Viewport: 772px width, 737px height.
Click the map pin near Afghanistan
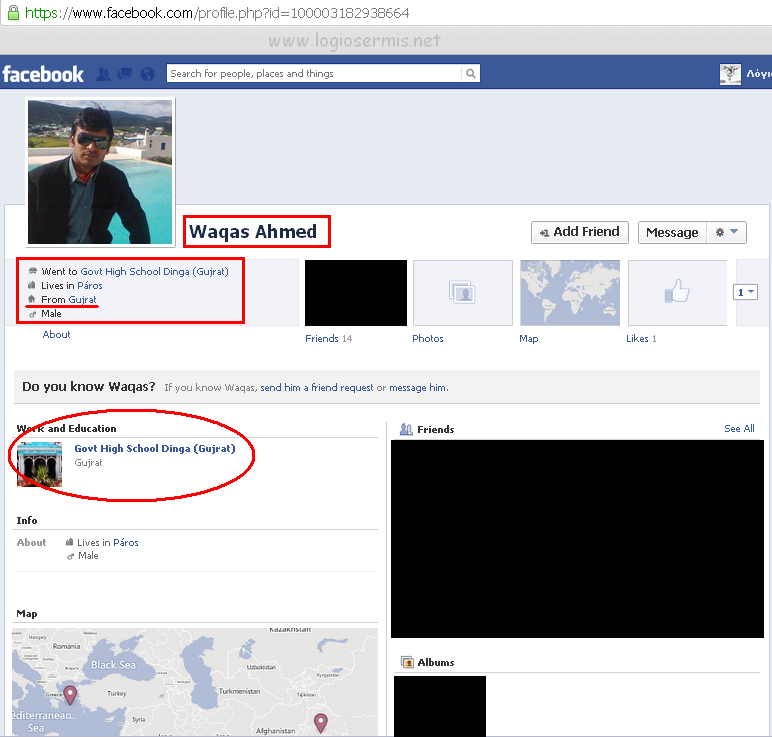[321, 723]
